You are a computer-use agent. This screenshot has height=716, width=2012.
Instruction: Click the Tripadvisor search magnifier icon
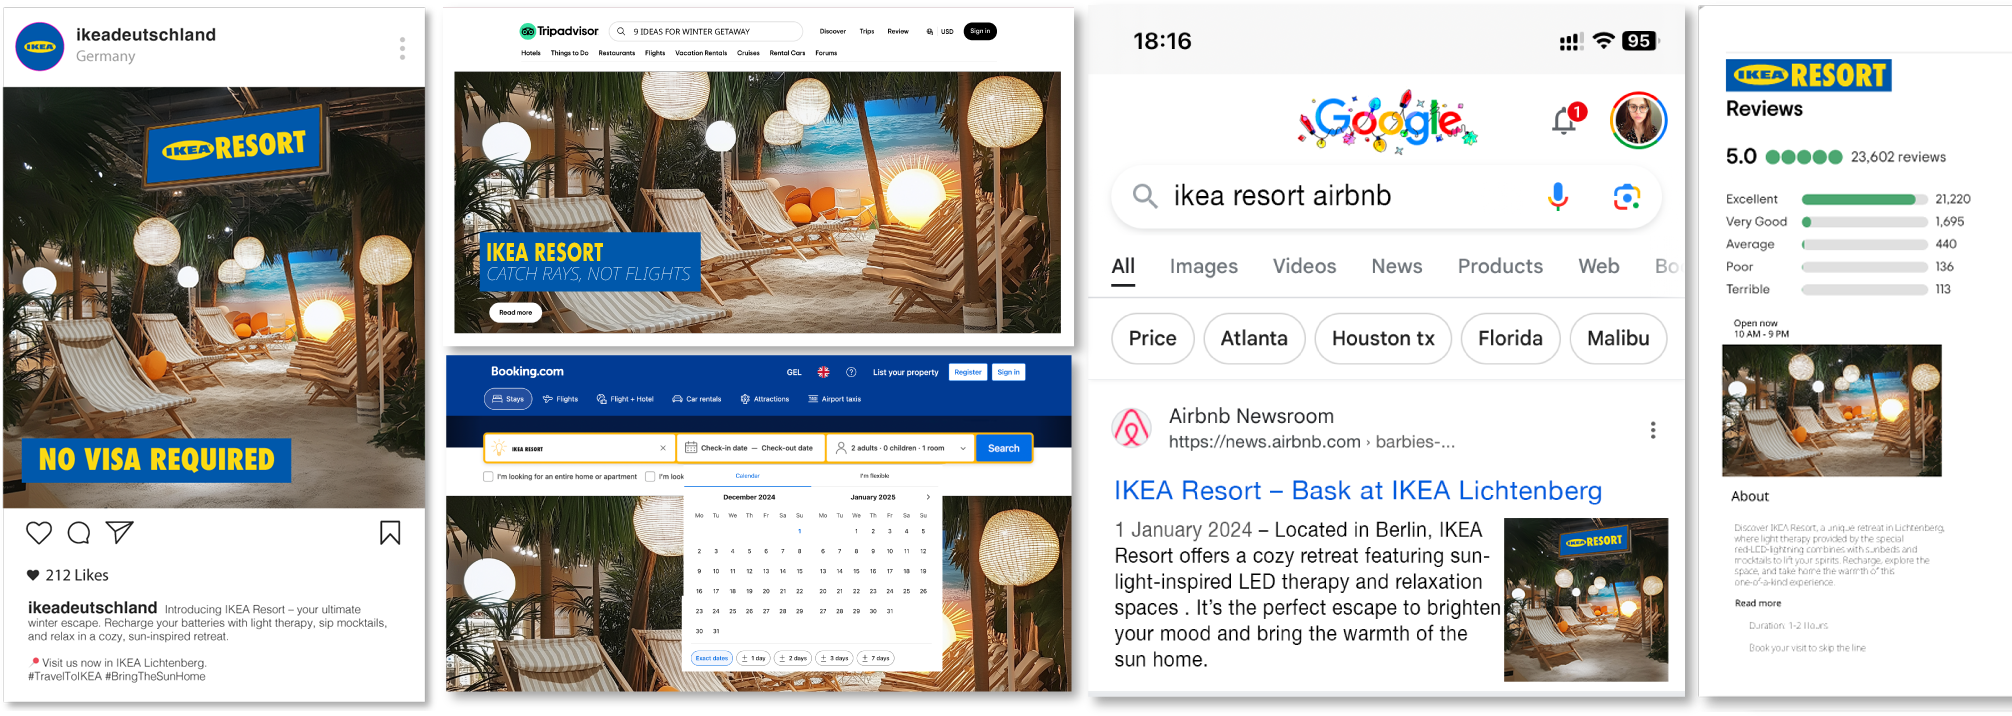click(621, 31)
